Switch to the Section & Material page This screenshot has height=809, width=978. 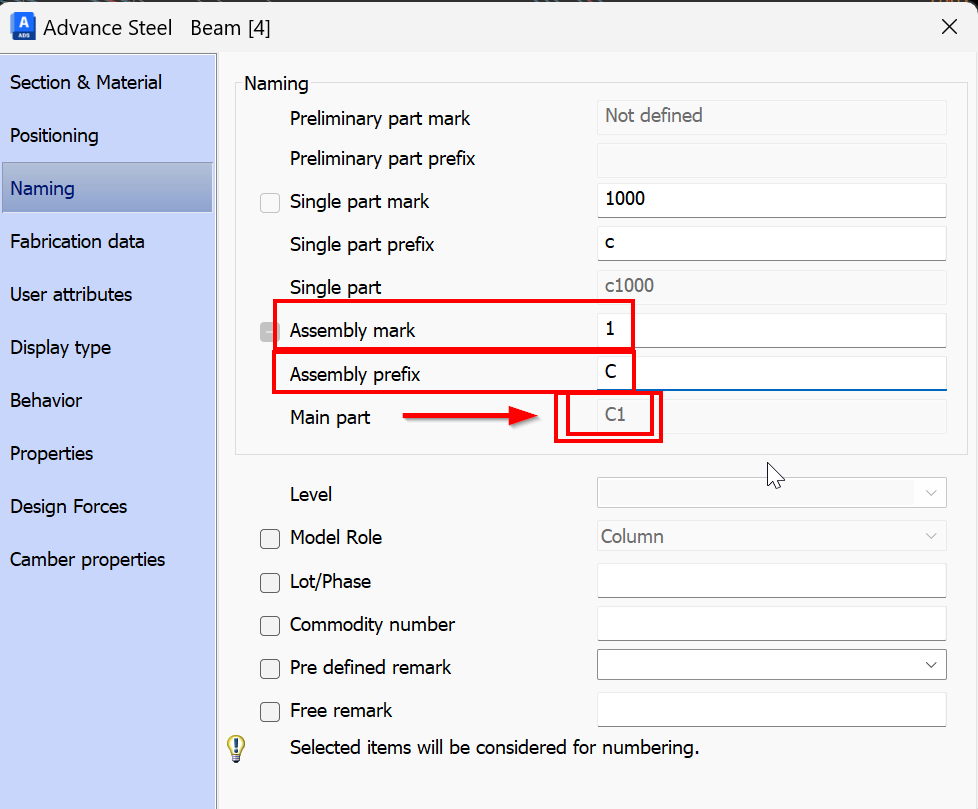(x=86, y=82)
